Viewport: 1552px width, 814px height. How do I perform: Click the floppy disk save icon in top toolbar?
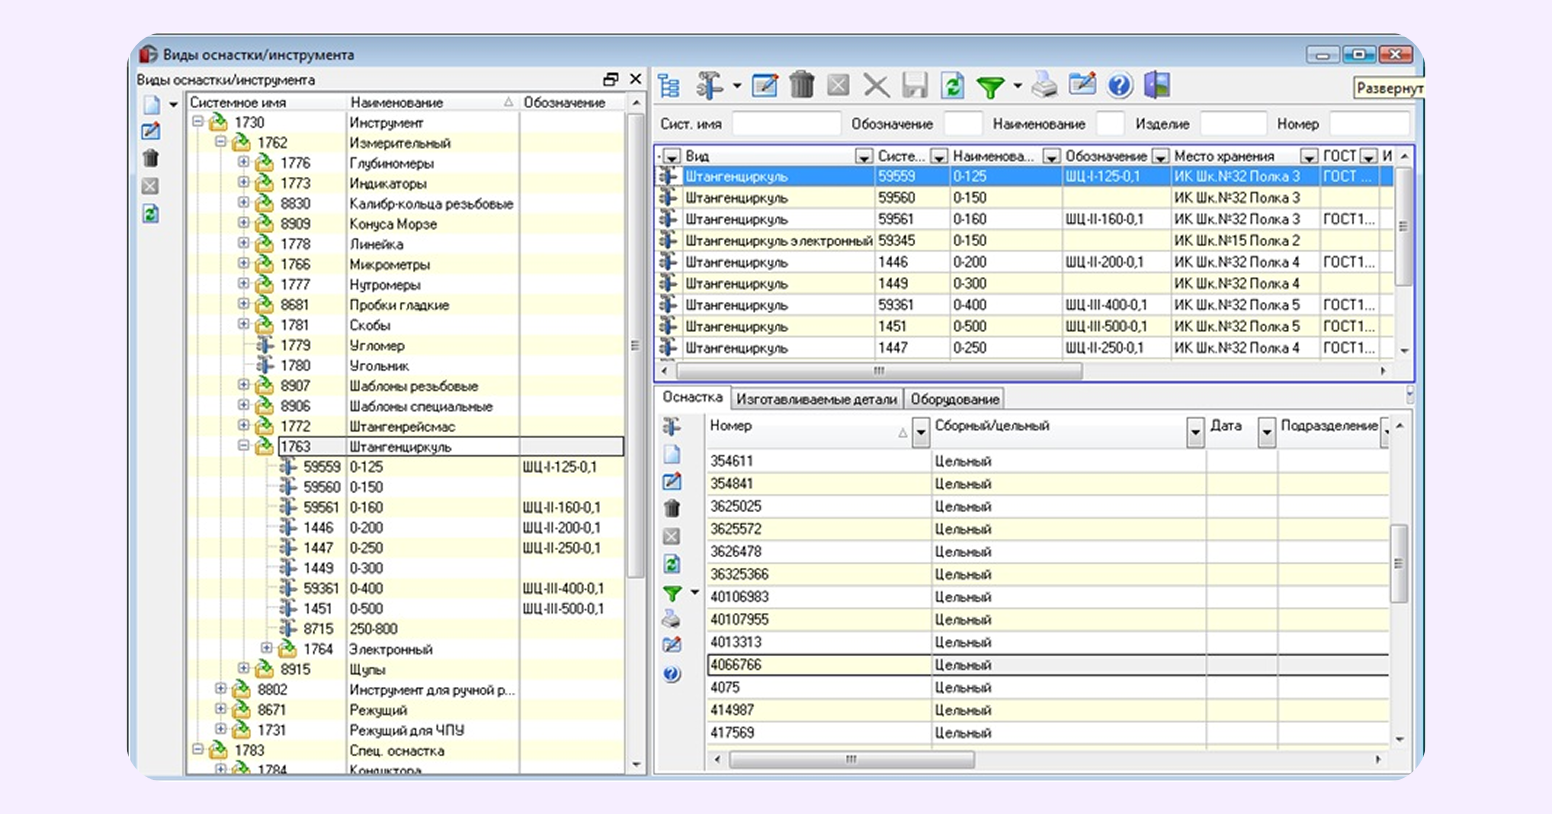(x=914, y=86)
